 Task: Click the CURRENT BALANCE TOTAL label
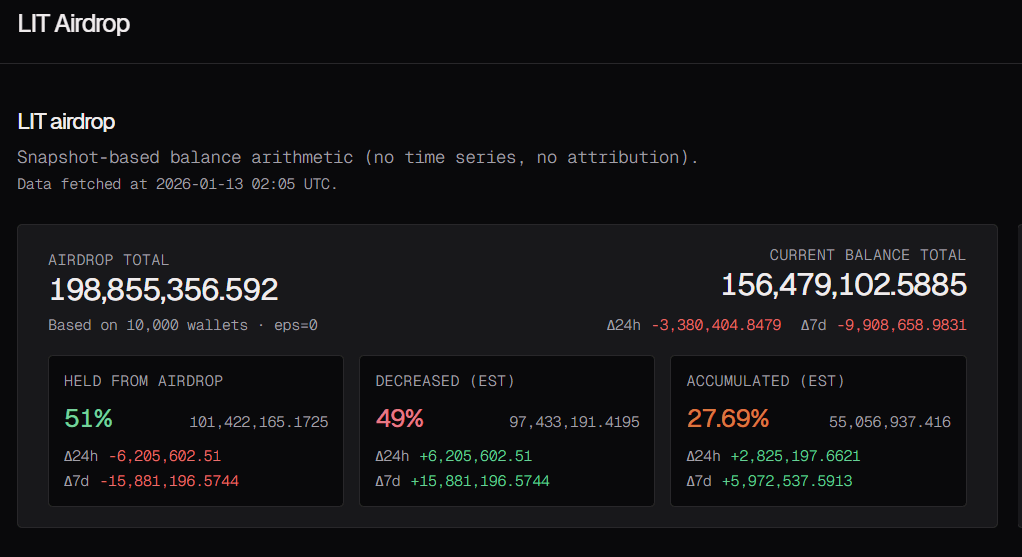(x=868, y=255)
